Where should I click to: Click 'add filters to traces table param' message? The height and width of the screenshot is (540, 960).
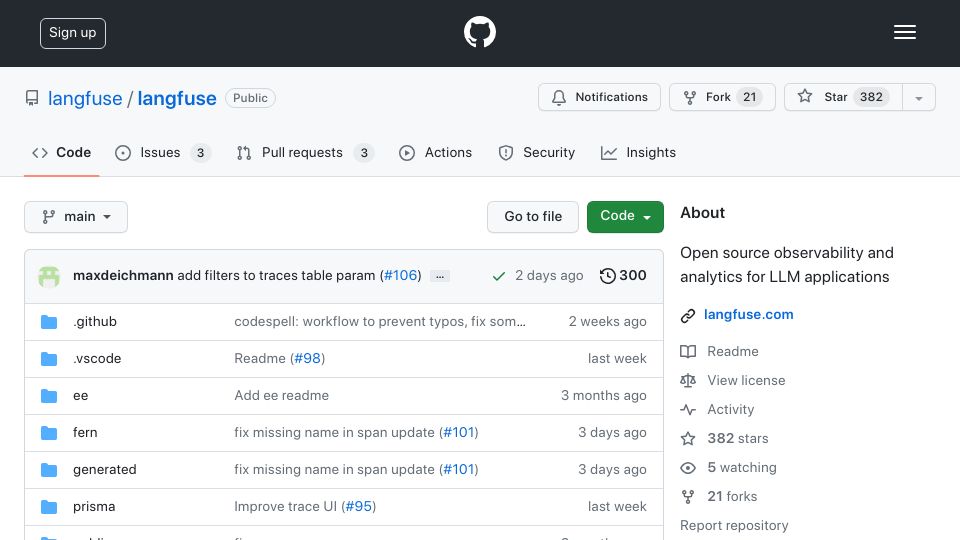click(x=276, y=276)
